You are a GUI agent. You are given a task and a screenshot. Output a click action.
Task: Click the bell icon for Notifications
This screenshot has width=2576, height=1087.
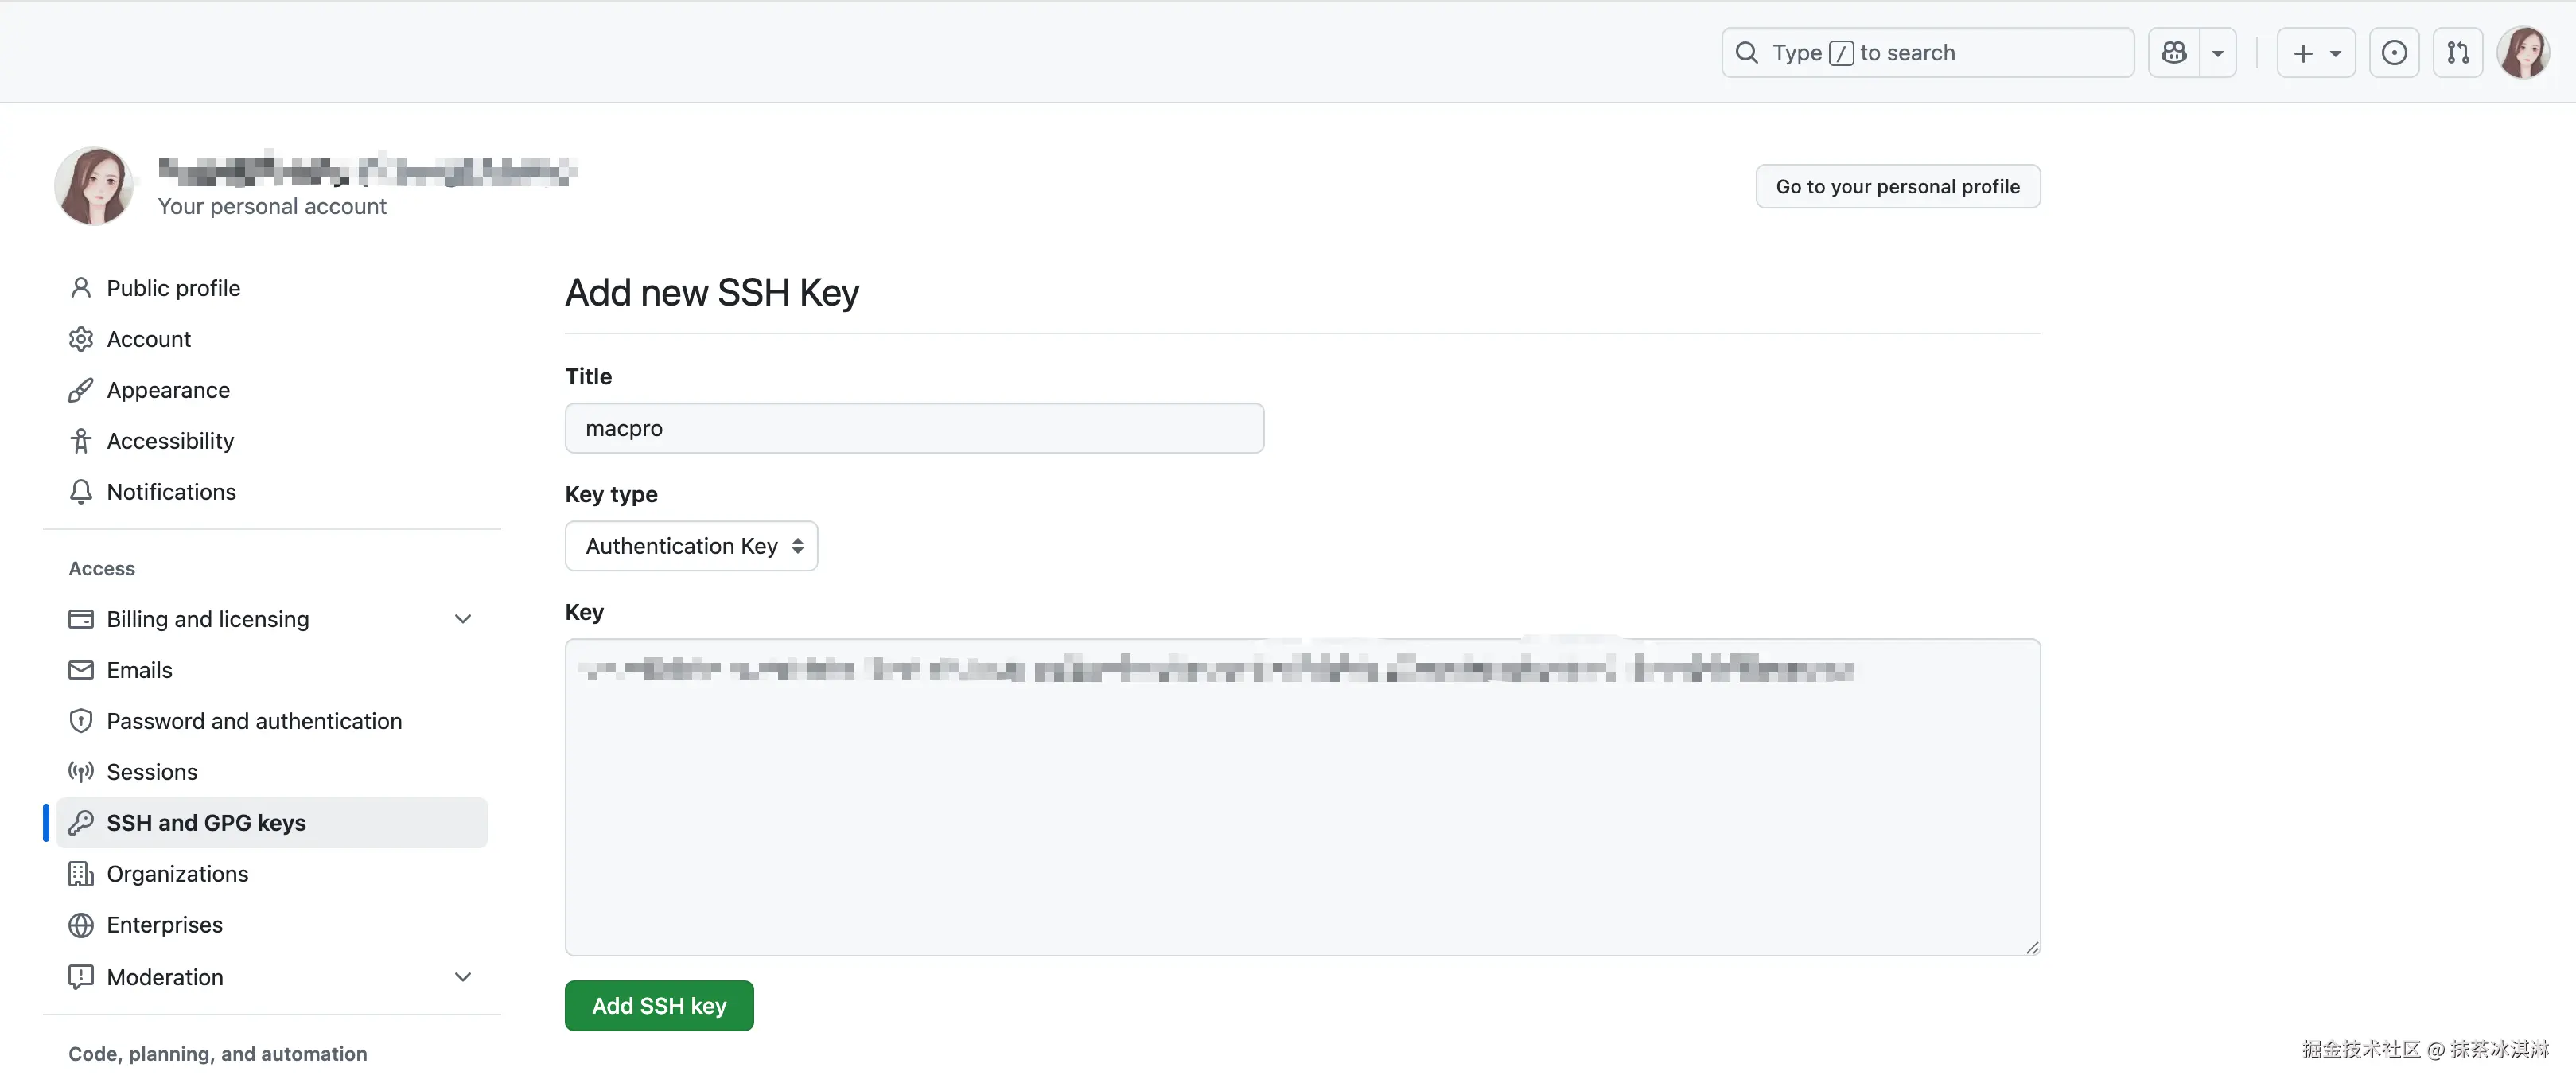tap(81, 492)
